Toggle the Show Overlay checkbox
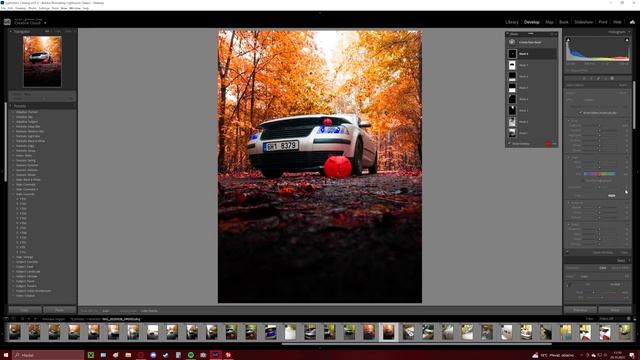 click(x=510, y=144)
